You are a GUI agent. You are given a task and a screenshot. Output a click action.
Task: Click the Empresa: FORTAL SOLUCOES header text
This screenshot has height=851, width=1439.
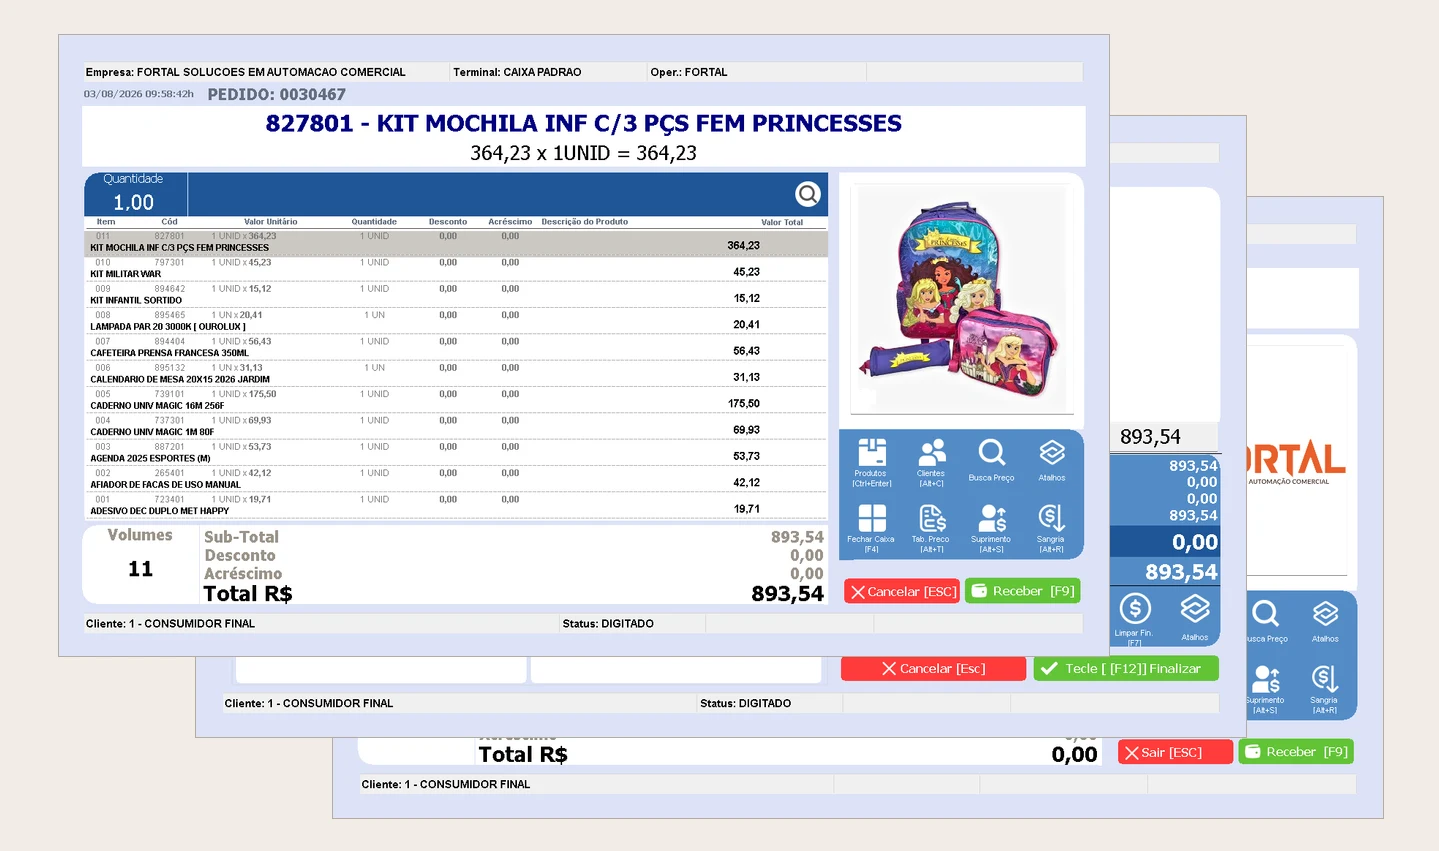click(x=246, y=72)
